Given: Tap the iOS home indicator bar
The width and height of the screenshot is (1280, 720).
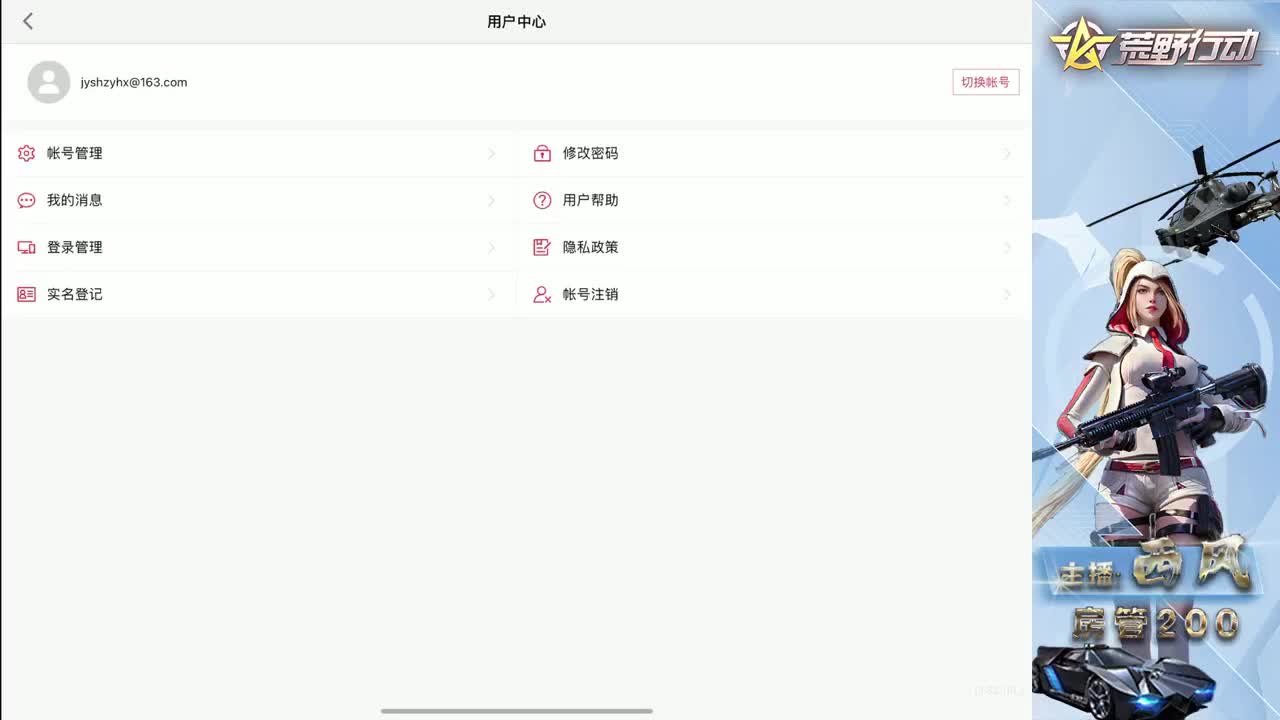Looking at the screenshot, I should coord(517,711).
